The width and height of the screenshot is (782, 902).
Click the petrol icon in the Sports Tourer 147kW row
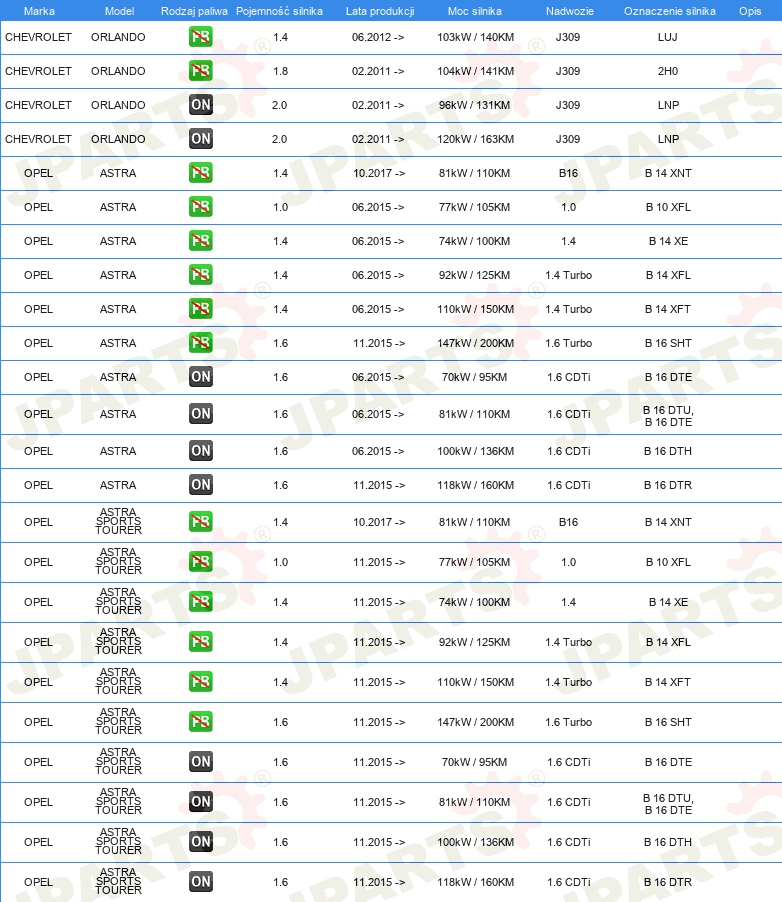click(200, 721)
